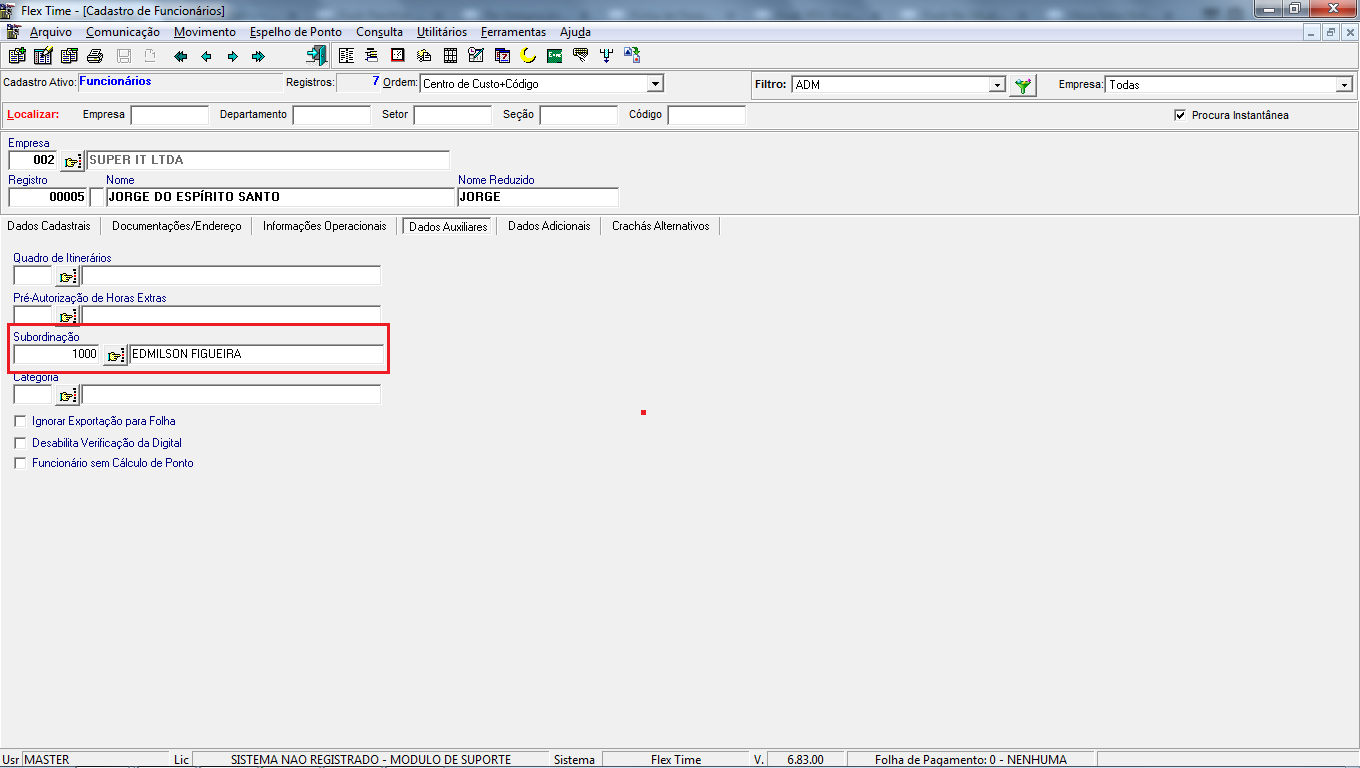Click the clock with notepad toolbar icon
The height and width of the screenshot is (768, 1360).
click(x=476, y=56)
